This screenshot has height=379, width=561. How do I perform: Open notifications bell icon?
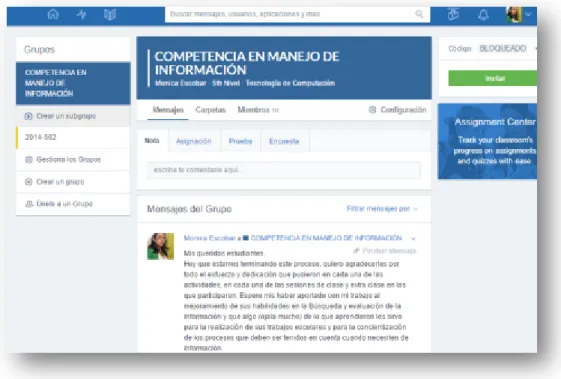click(483, 15)
